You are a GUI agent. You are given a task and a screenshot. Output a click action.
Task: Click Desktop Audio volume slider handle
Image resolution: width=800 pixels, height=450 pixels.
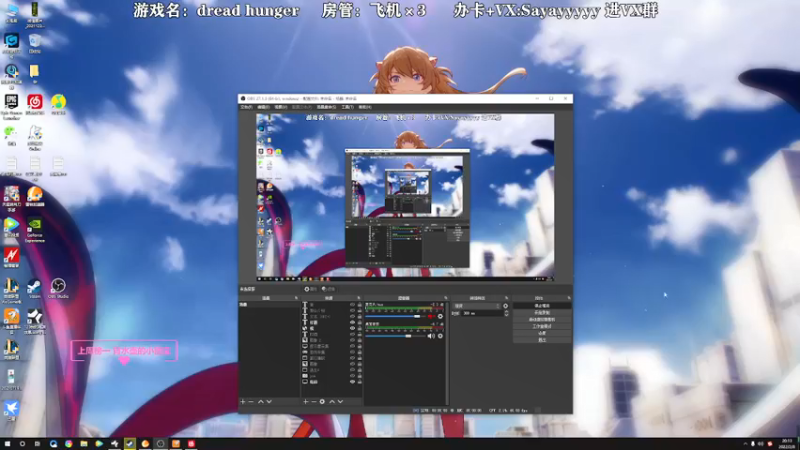[408, 336]
